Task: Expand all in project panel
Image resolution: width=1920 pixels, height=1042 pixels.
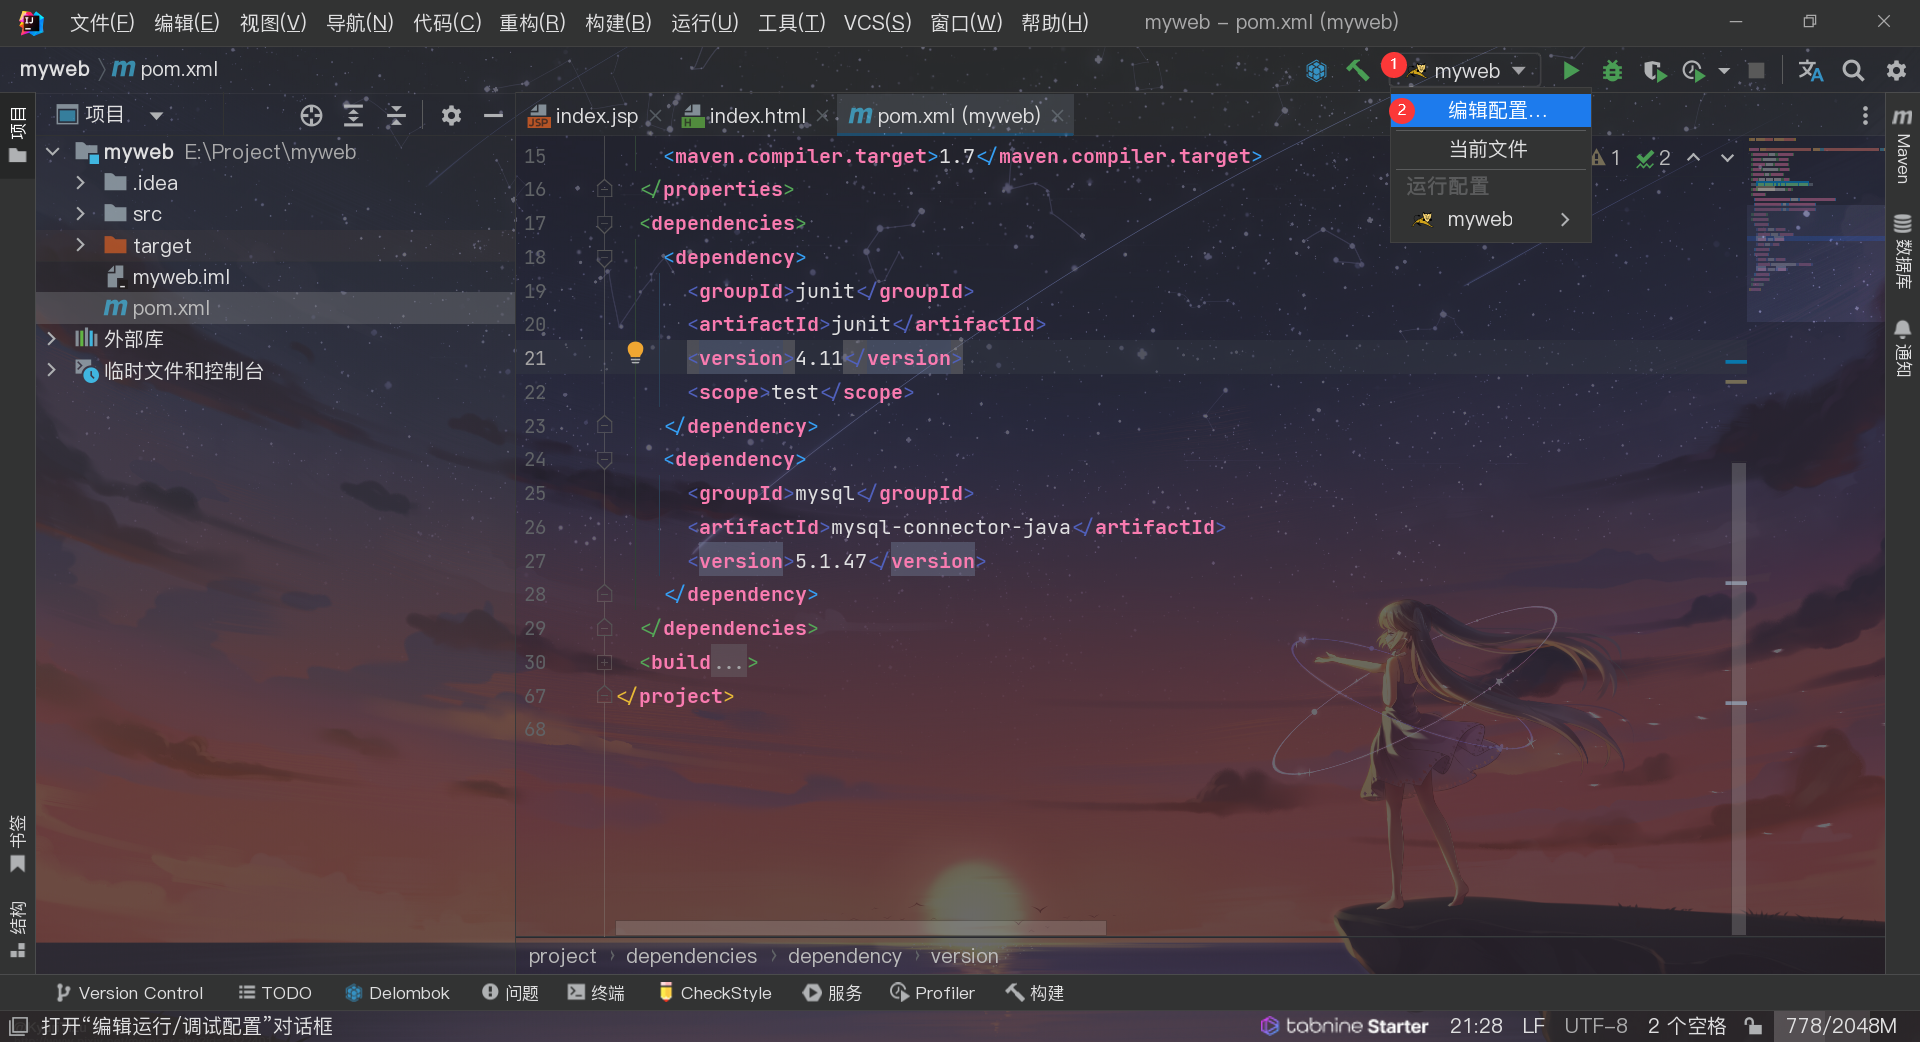Action: (353, 116)
